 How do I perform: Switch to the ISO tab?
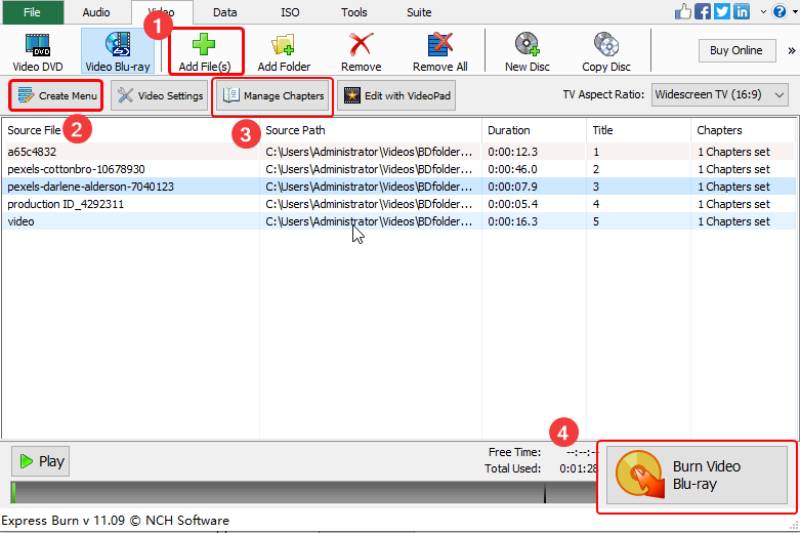coord(290,12)
